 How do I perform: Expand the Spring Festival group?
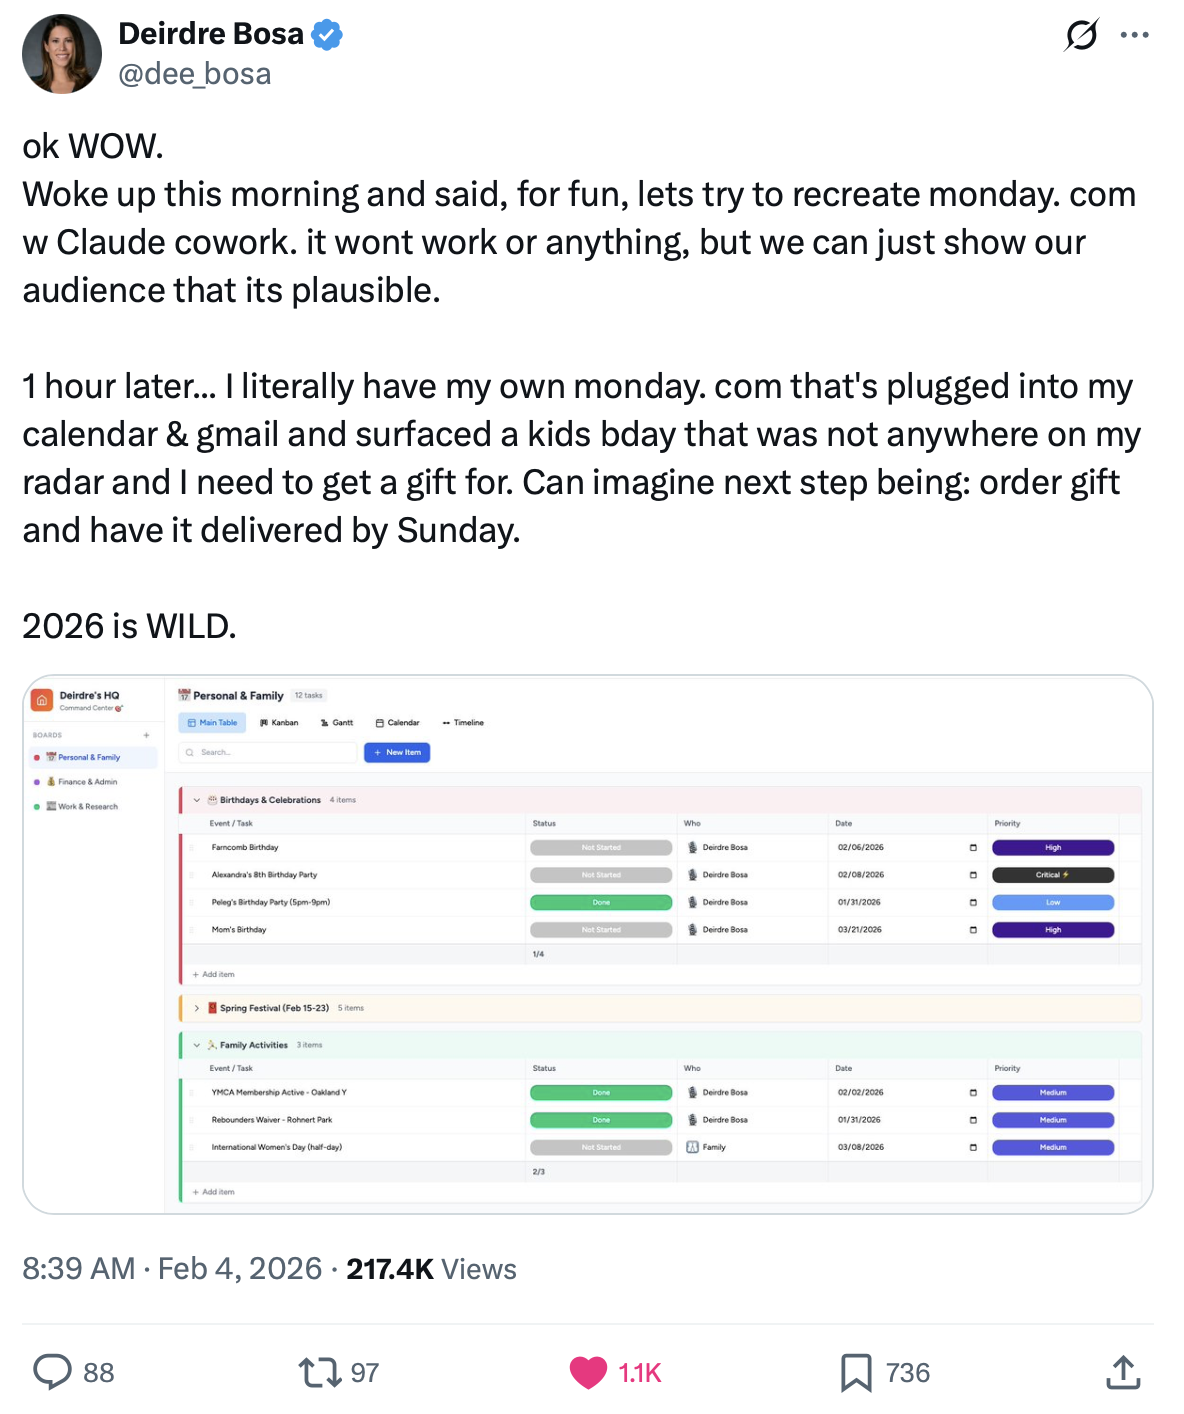point(197,1008)
